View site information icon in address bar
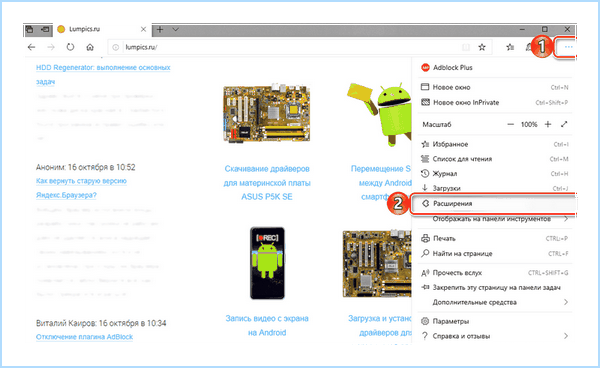Viewport: 600px width, 368px height. (x=116, y=47)
